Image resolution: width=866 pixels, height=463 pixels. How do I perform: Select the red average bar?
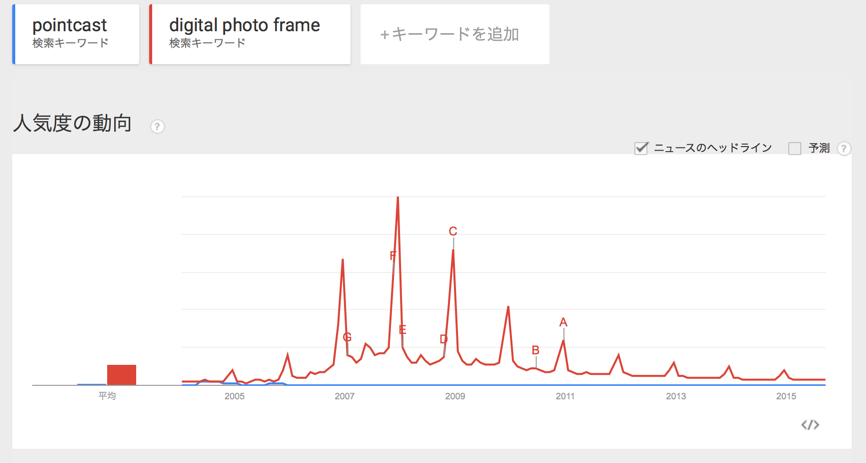(x=122, y=375)
